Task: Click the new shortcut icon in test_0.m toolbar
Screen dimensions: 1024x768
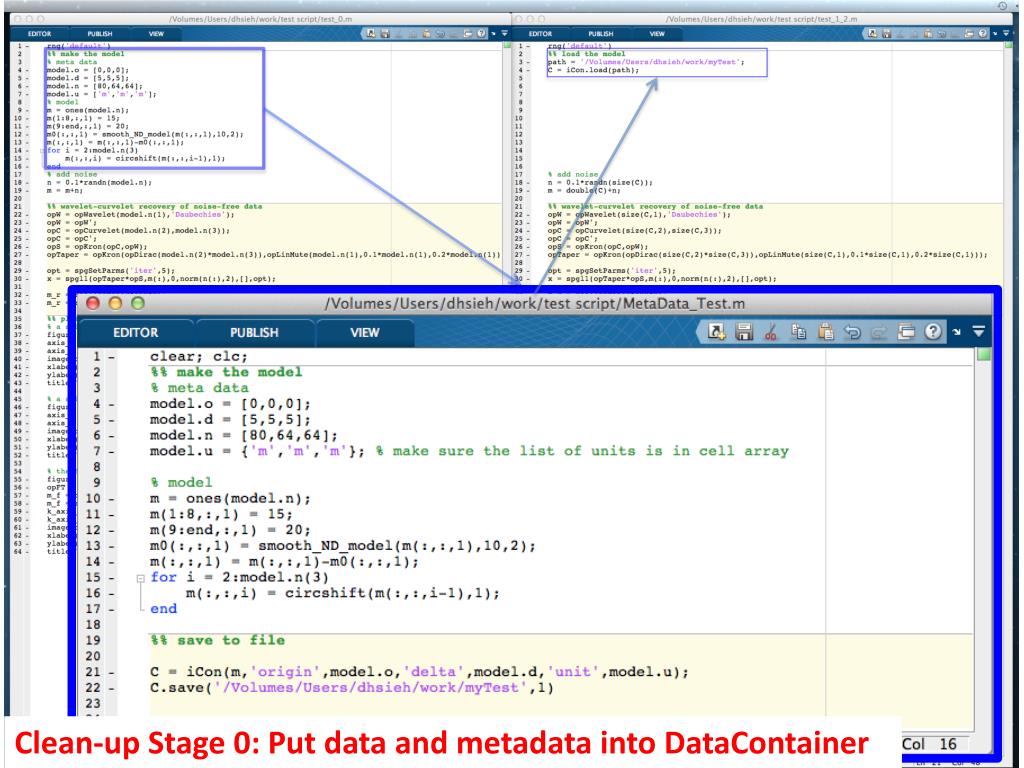Action: pyautogui.click(x=371, y=33)
